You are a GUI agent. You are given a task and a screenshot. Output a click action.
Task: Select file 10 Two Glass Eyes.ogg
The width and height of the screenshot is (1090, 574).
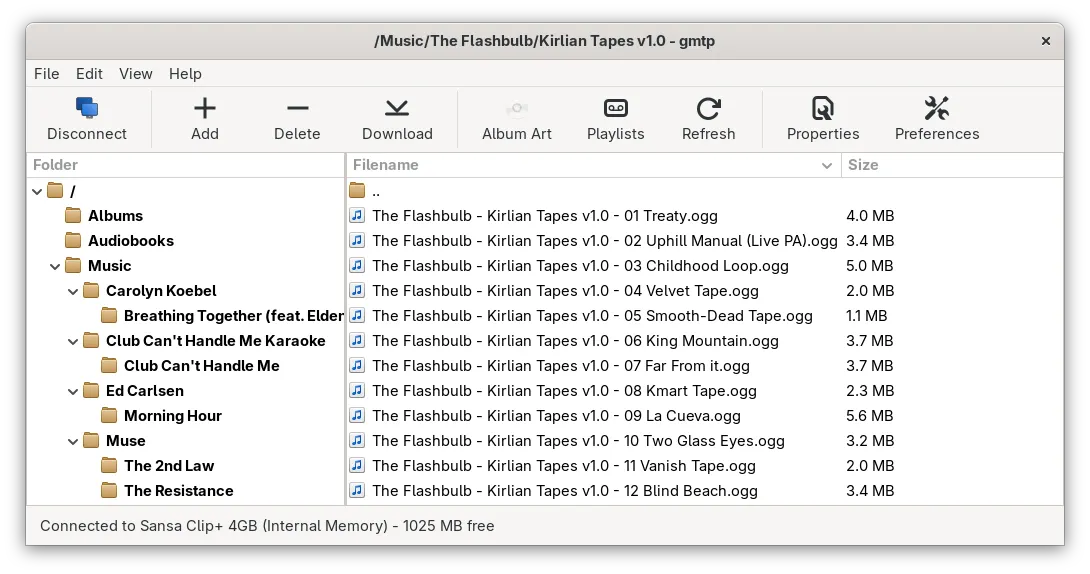click(x=578, y=441)
